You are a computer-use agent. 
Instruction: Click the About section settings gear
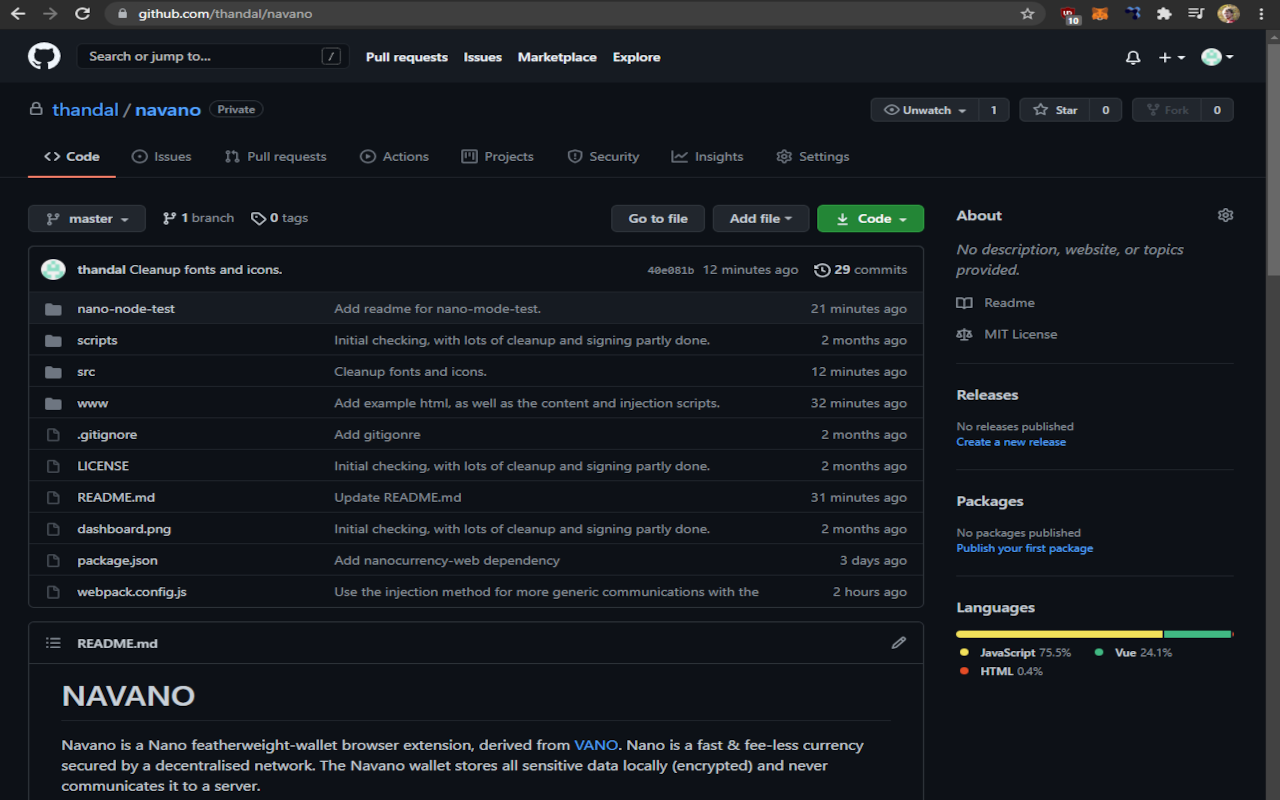[1225, 215]
